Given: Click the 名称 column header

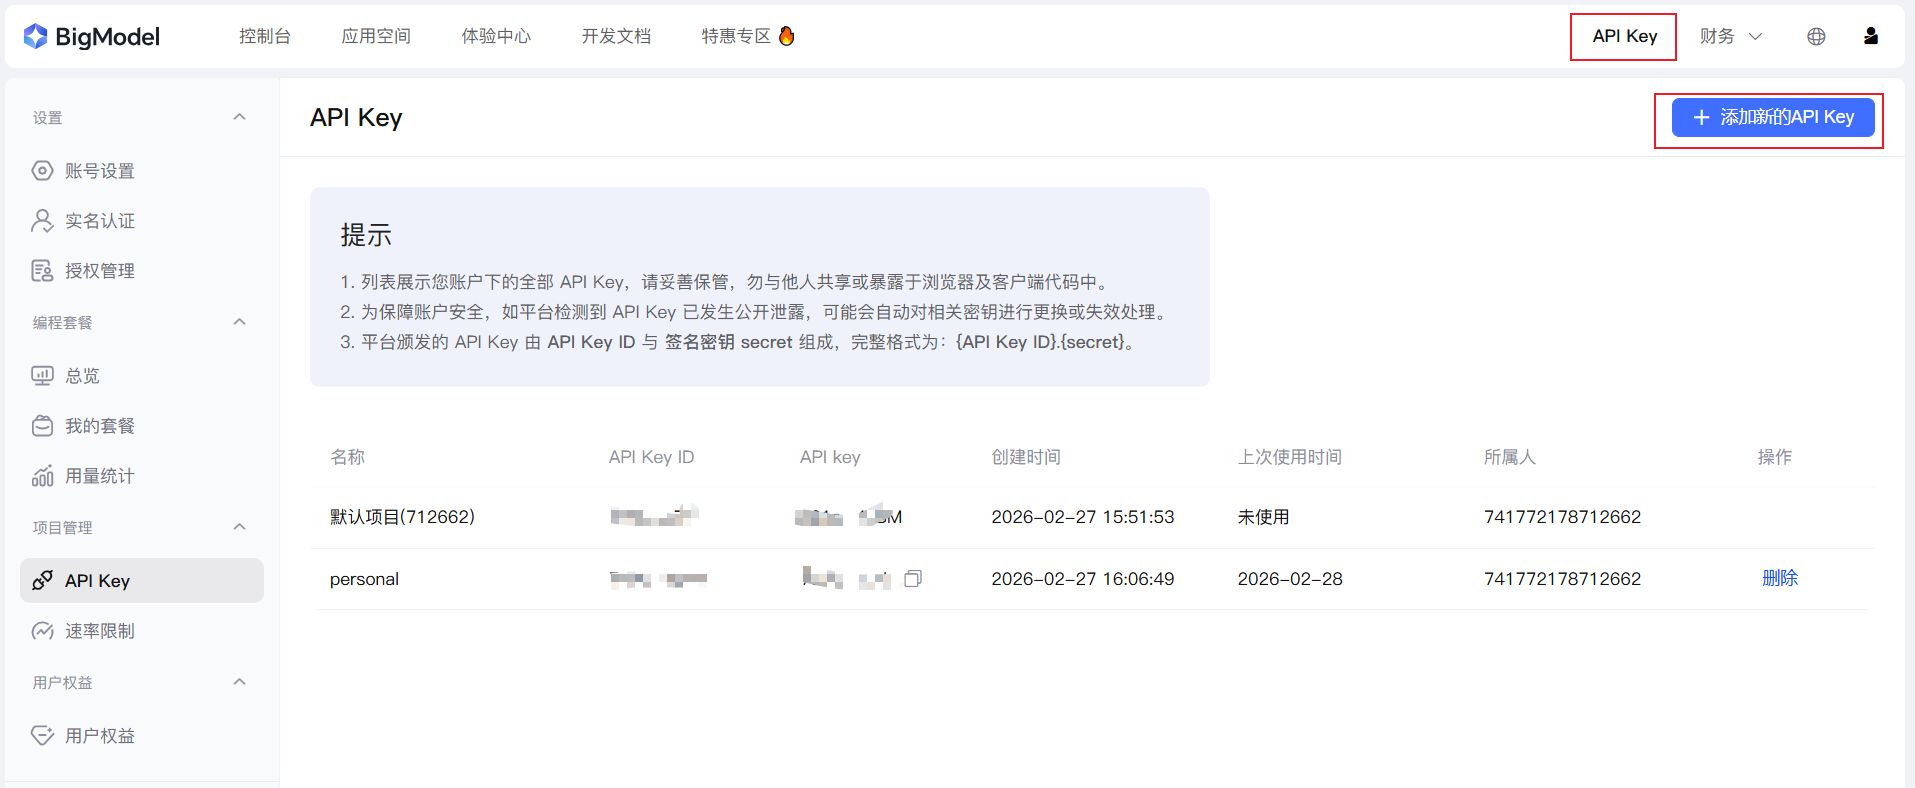Looking at the screenshot, I should click(348, 457).
